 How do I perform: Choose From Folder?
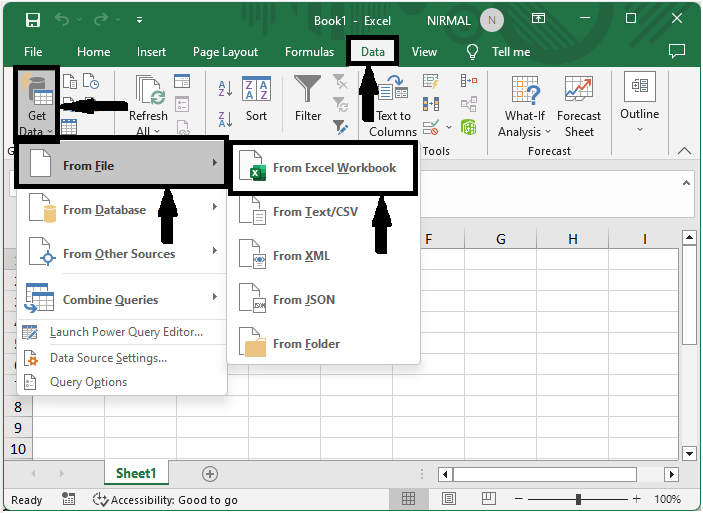click(323, 343)
